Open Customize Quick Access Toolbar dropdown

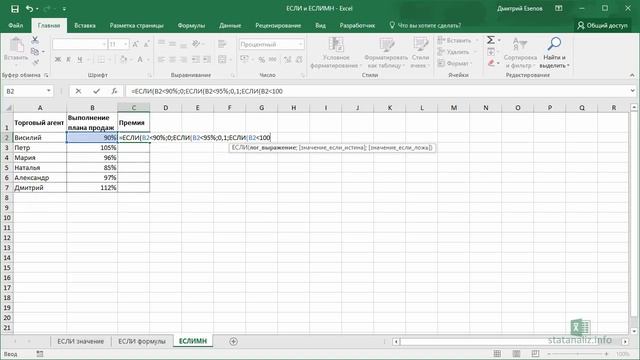[64, 9]
